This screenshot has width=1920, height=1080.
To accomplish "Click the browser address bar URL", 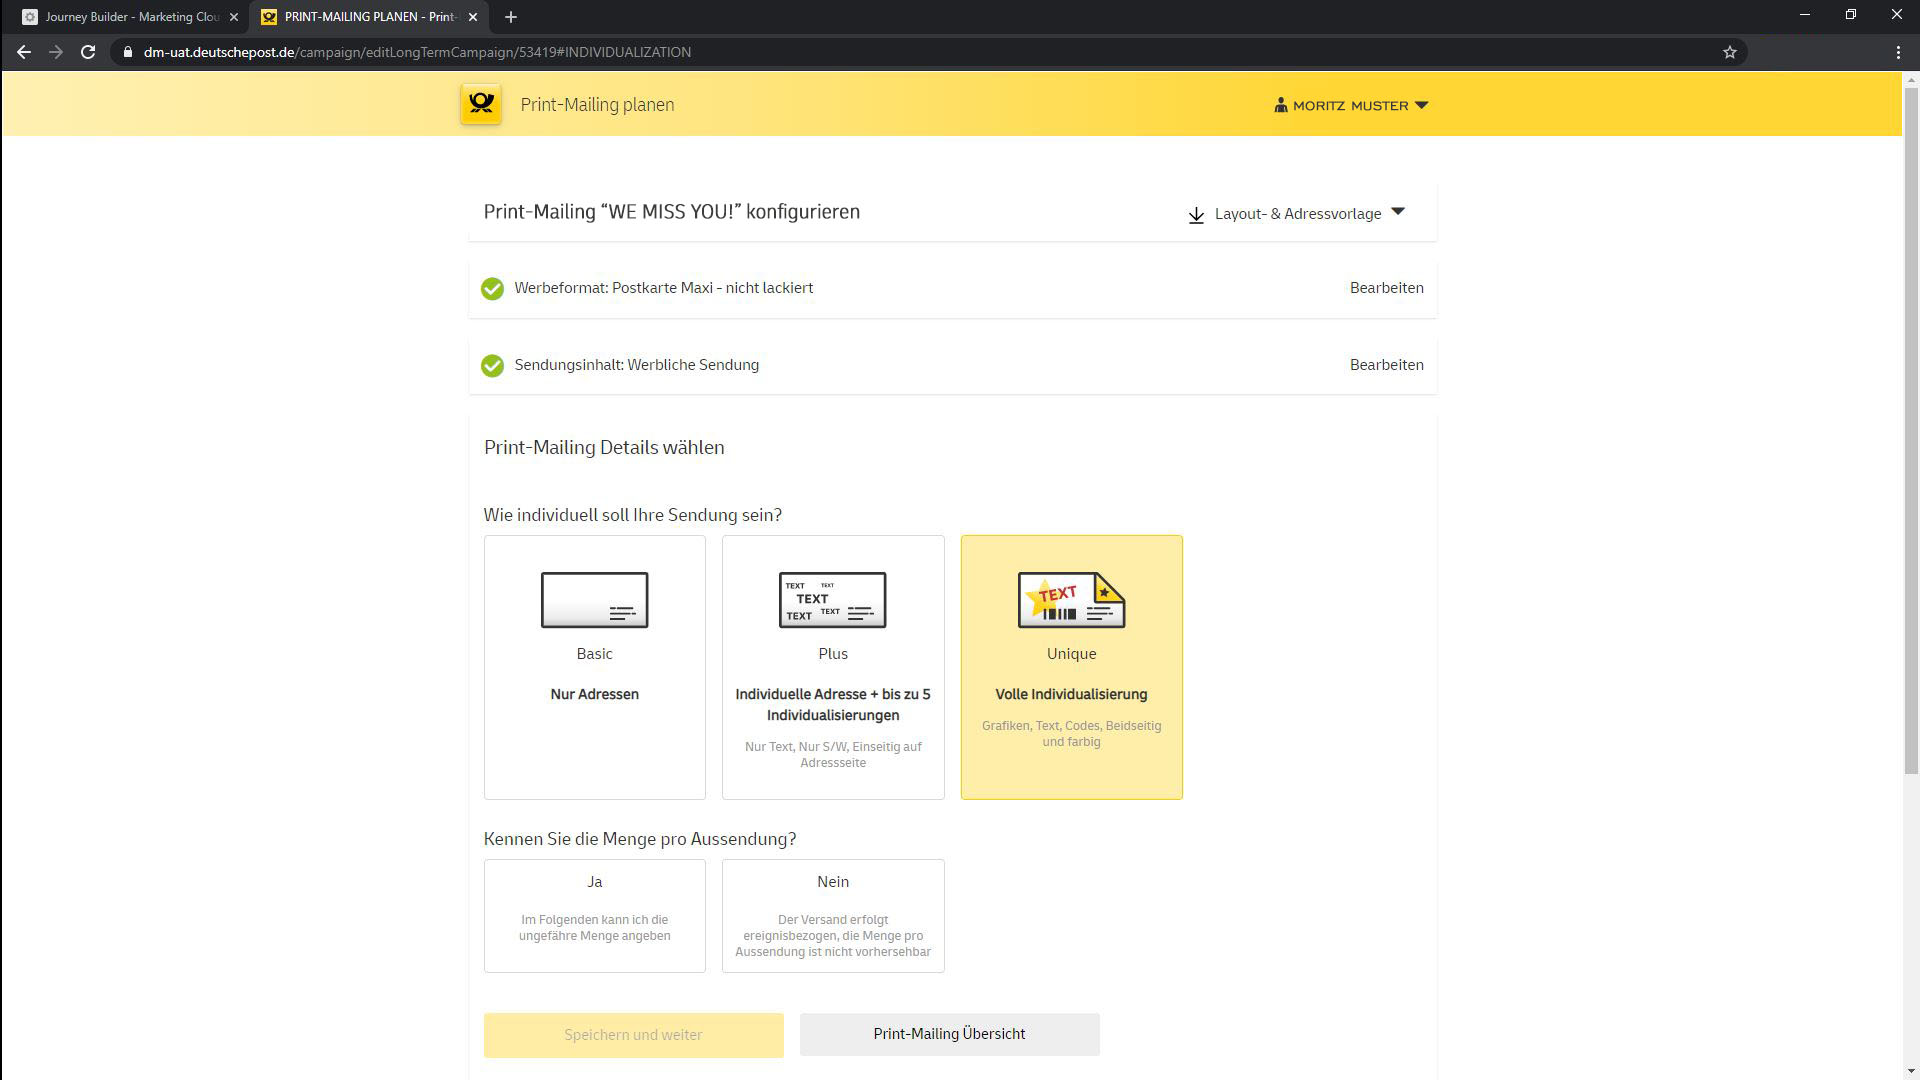I will click(x=417, y=52).
